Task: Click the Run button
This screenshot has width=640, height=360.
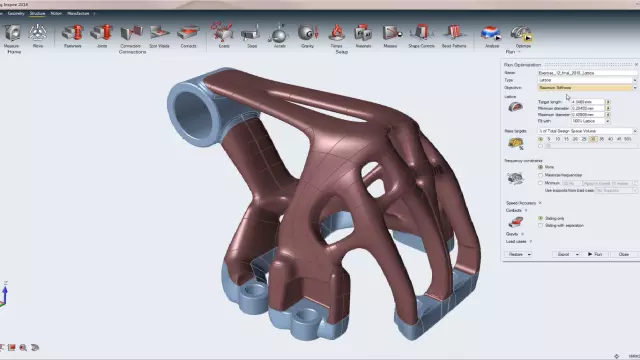Action: (595, 254)
